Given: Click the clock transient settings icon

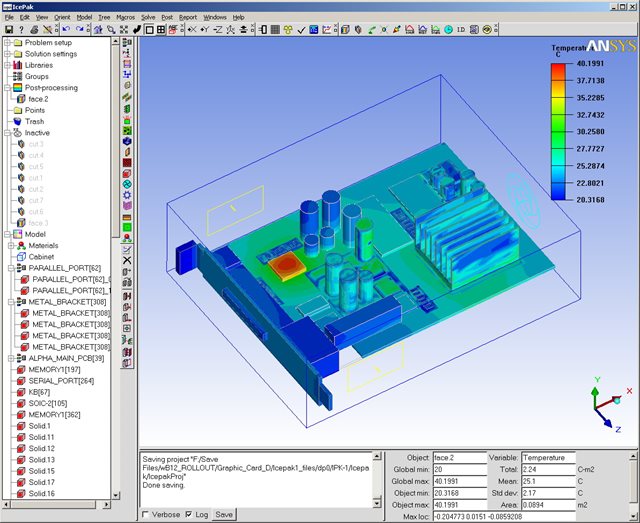Looking at the screenshot, I should [449, 29].
